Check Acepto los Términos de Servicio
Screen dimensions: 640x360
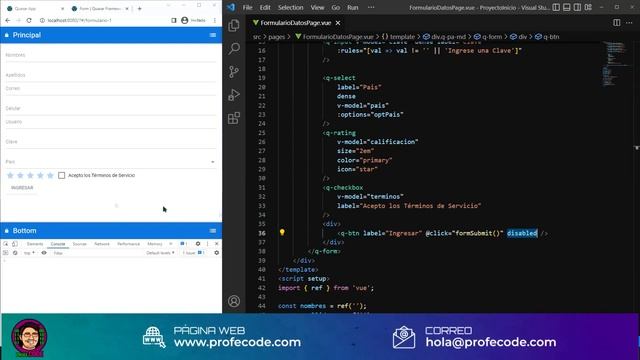(61, 176)
